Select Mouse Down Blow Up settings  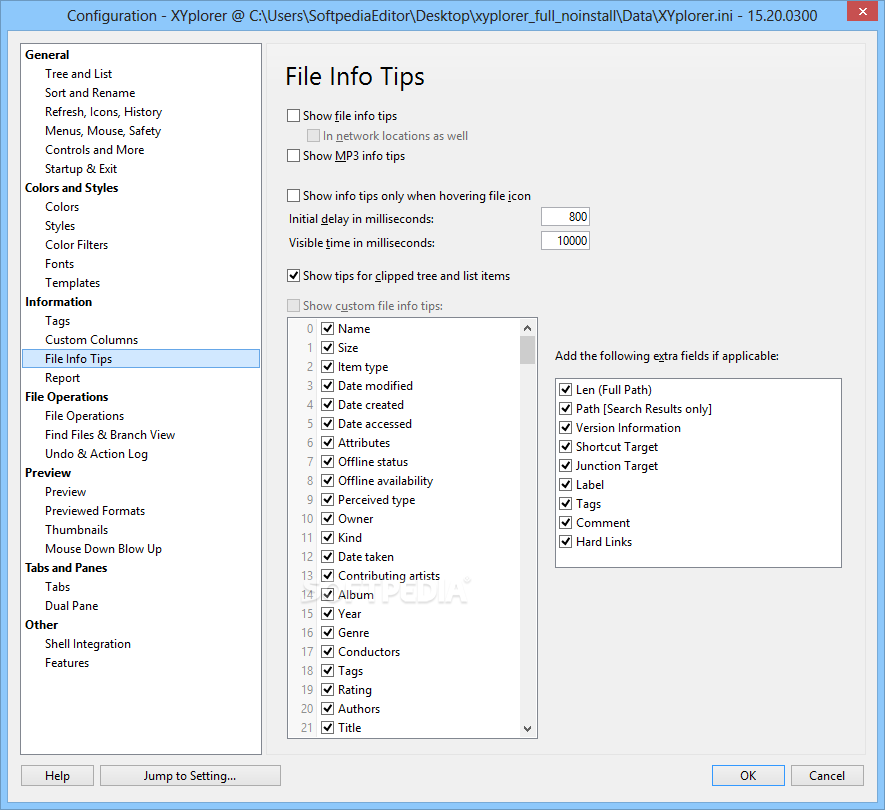(x=103, y=549)
